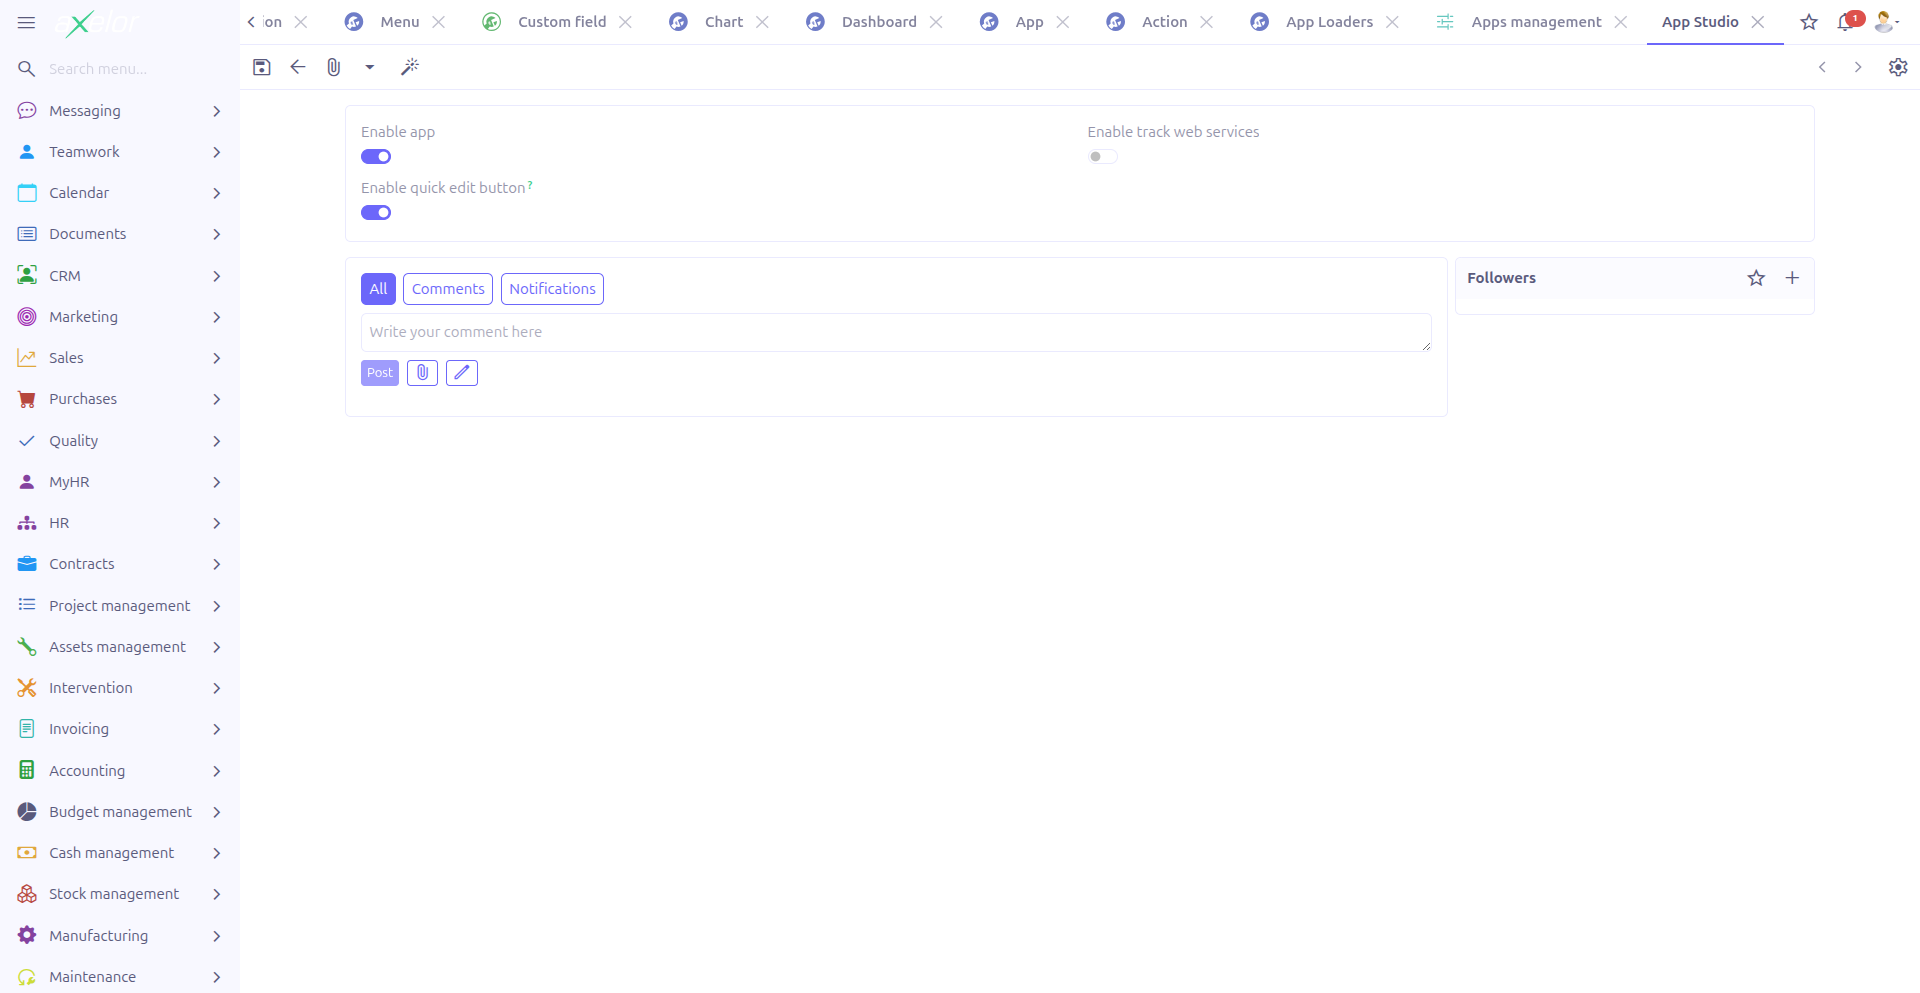Filter messages by Notifications

click(x=552, y=289)
